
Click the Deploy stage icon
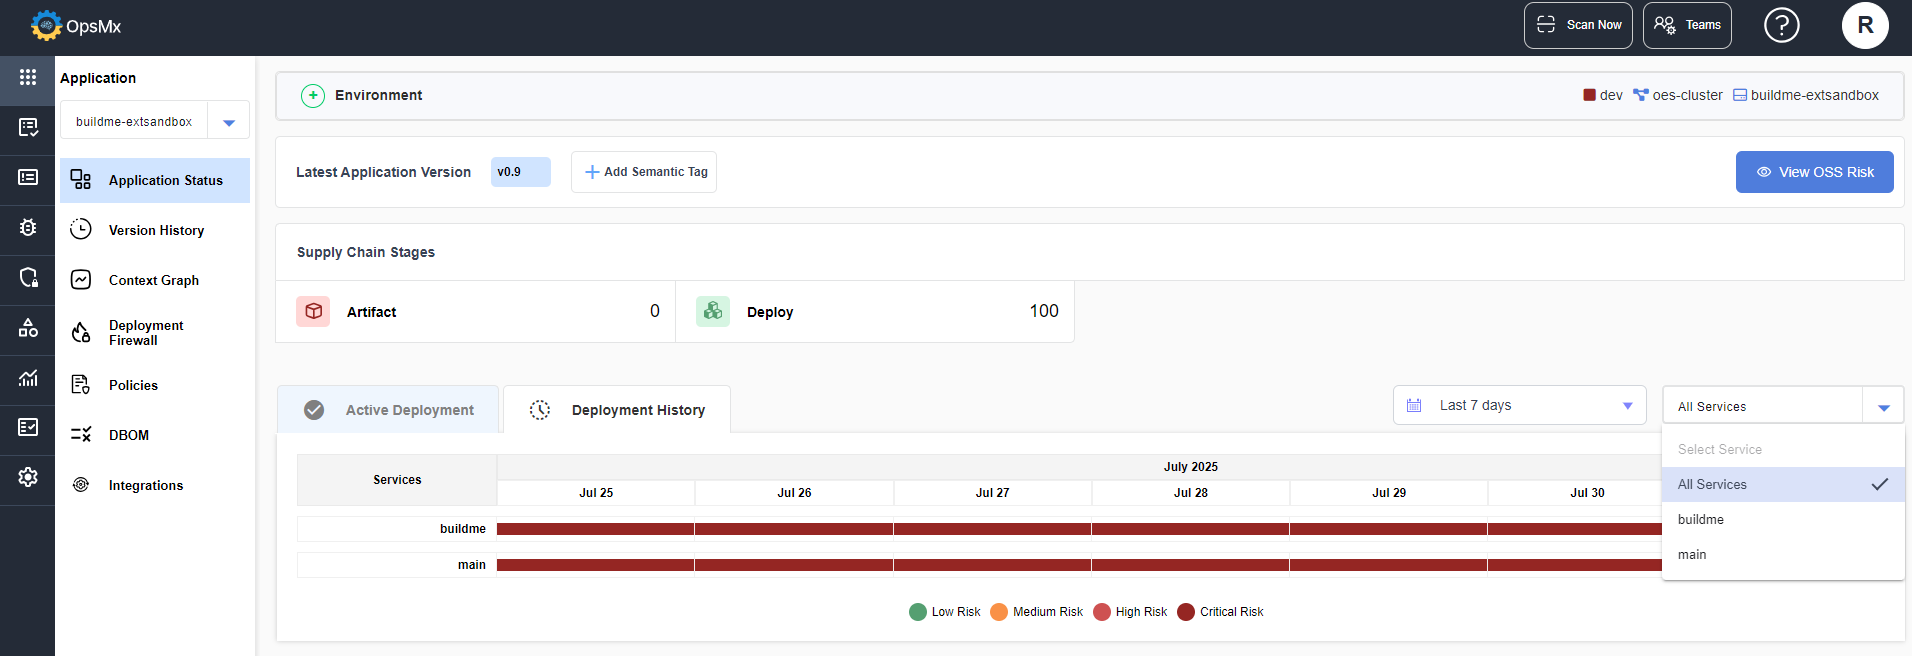click(x=713, y=311)
